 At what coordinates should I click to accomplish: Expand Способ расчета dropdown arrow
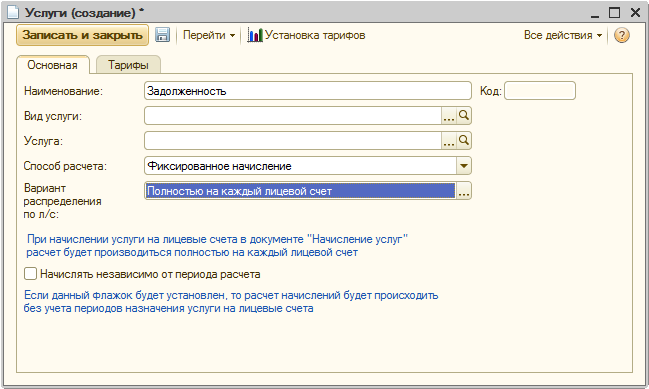(x=464, y=166)
